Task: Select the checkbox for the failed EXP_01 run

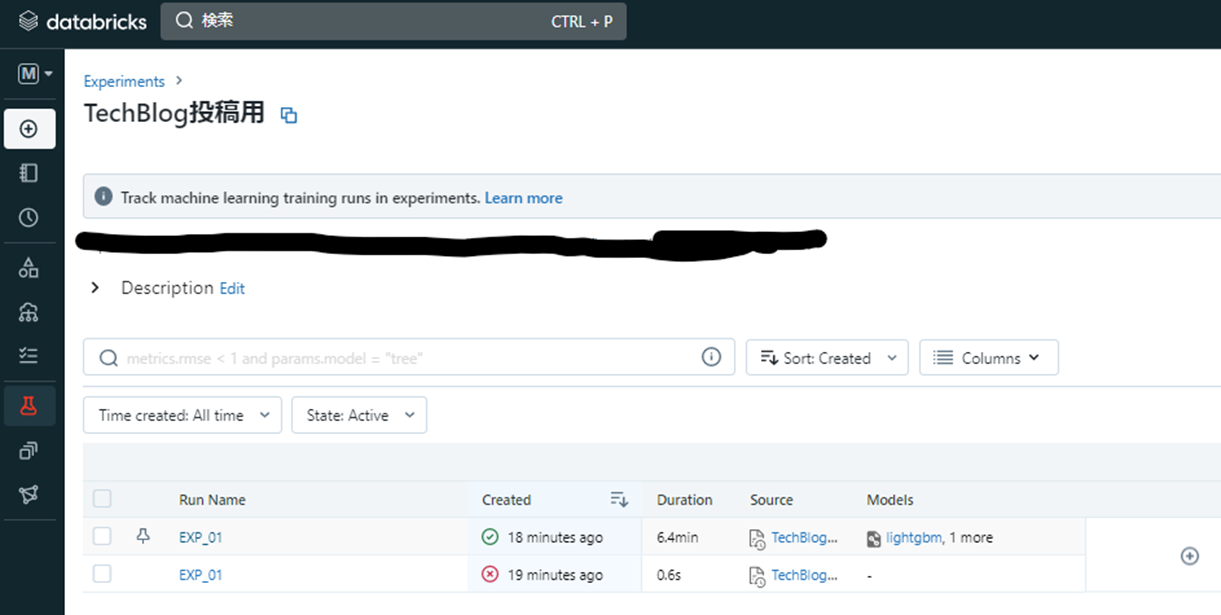Action: [102, 574]
